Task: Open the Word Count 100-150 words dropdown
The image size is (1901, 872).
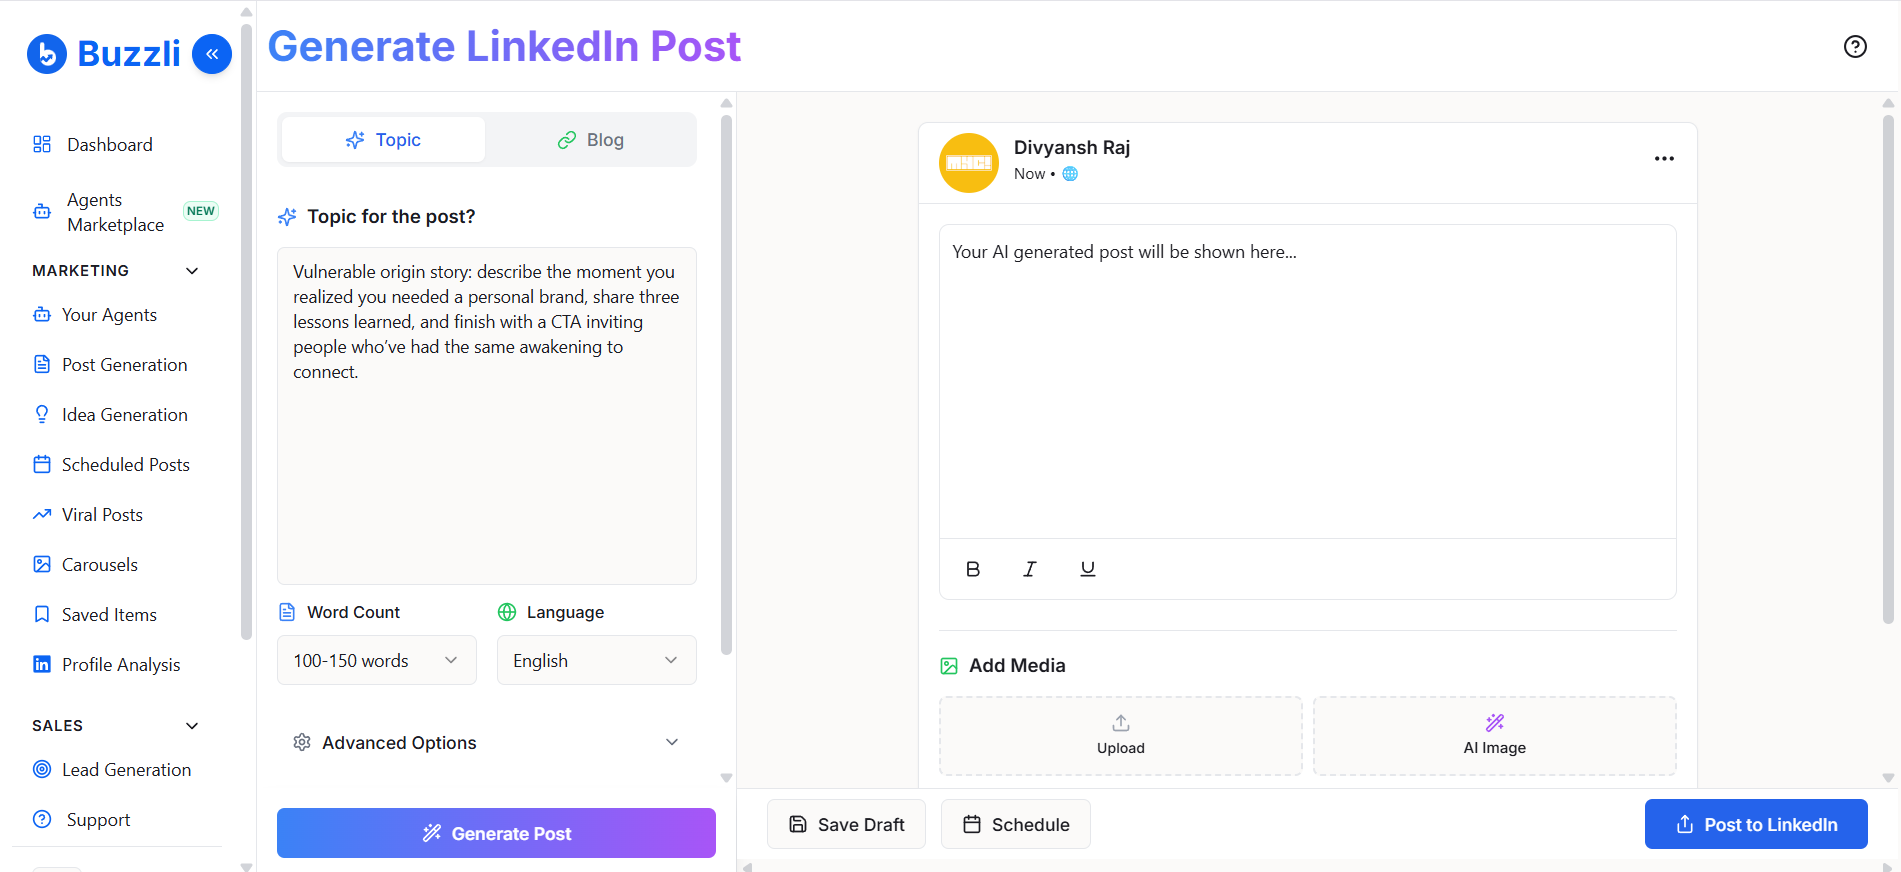Action: (377, 660)
